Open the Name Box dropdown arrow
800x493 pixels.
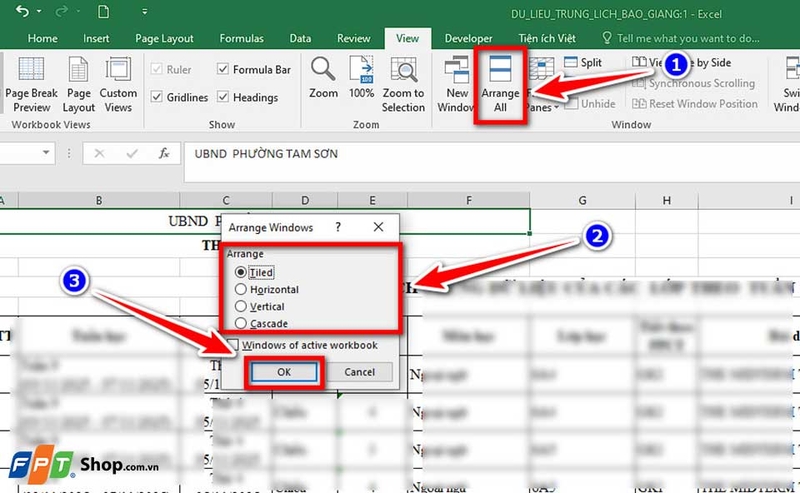(x=46, y=153)
